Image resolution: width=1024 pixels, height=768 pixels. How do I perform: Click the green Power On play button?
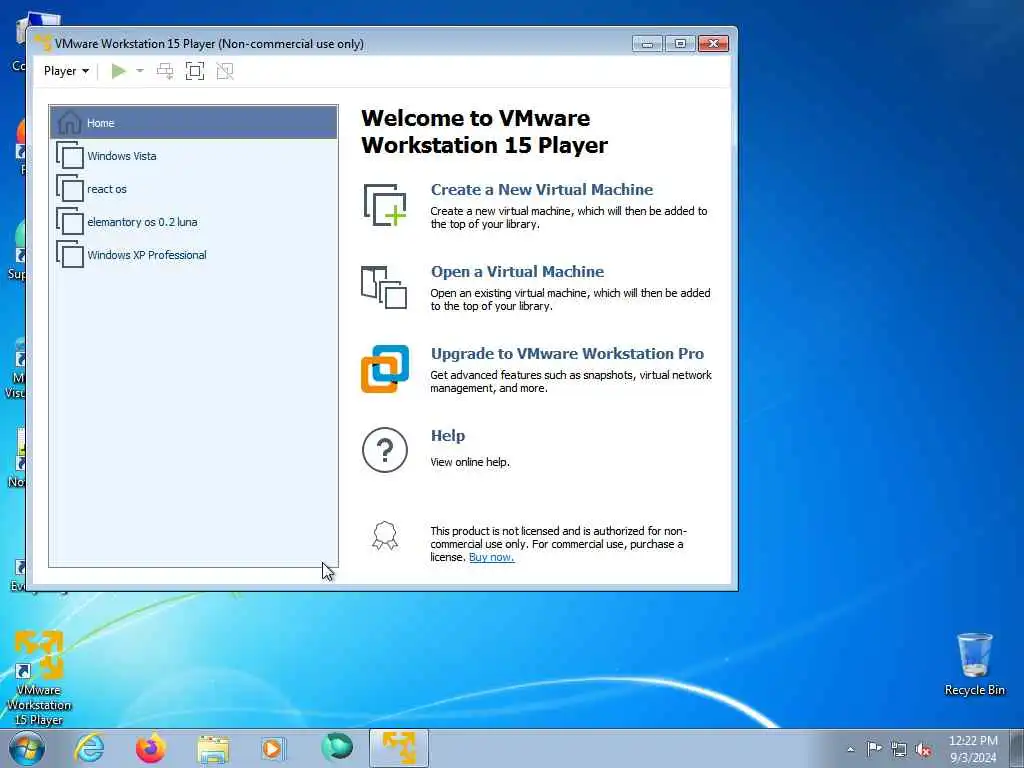coord(118,71)
